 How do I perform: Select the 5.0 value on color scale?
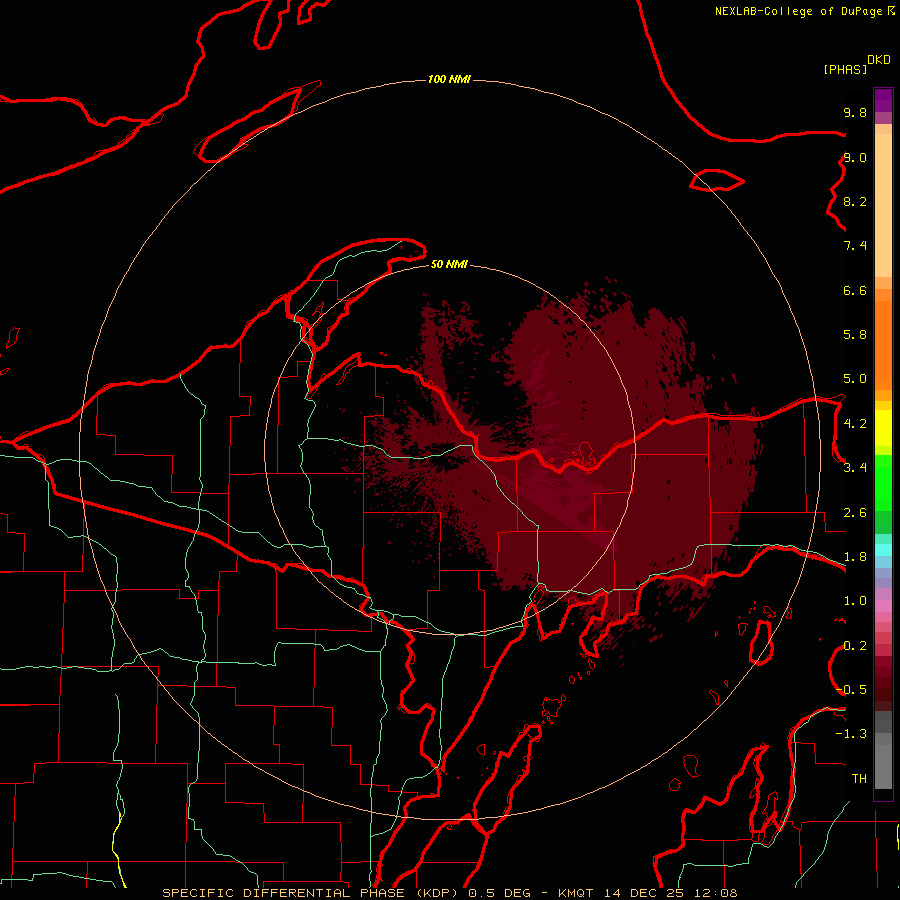pos(855,379)
